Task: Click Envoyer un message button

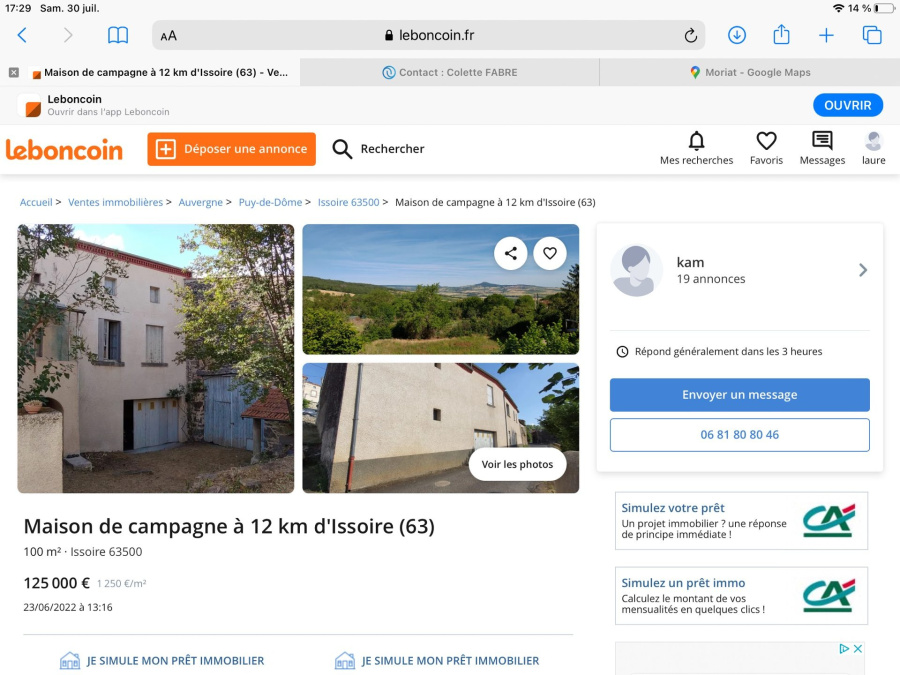Action: point(740,395)
